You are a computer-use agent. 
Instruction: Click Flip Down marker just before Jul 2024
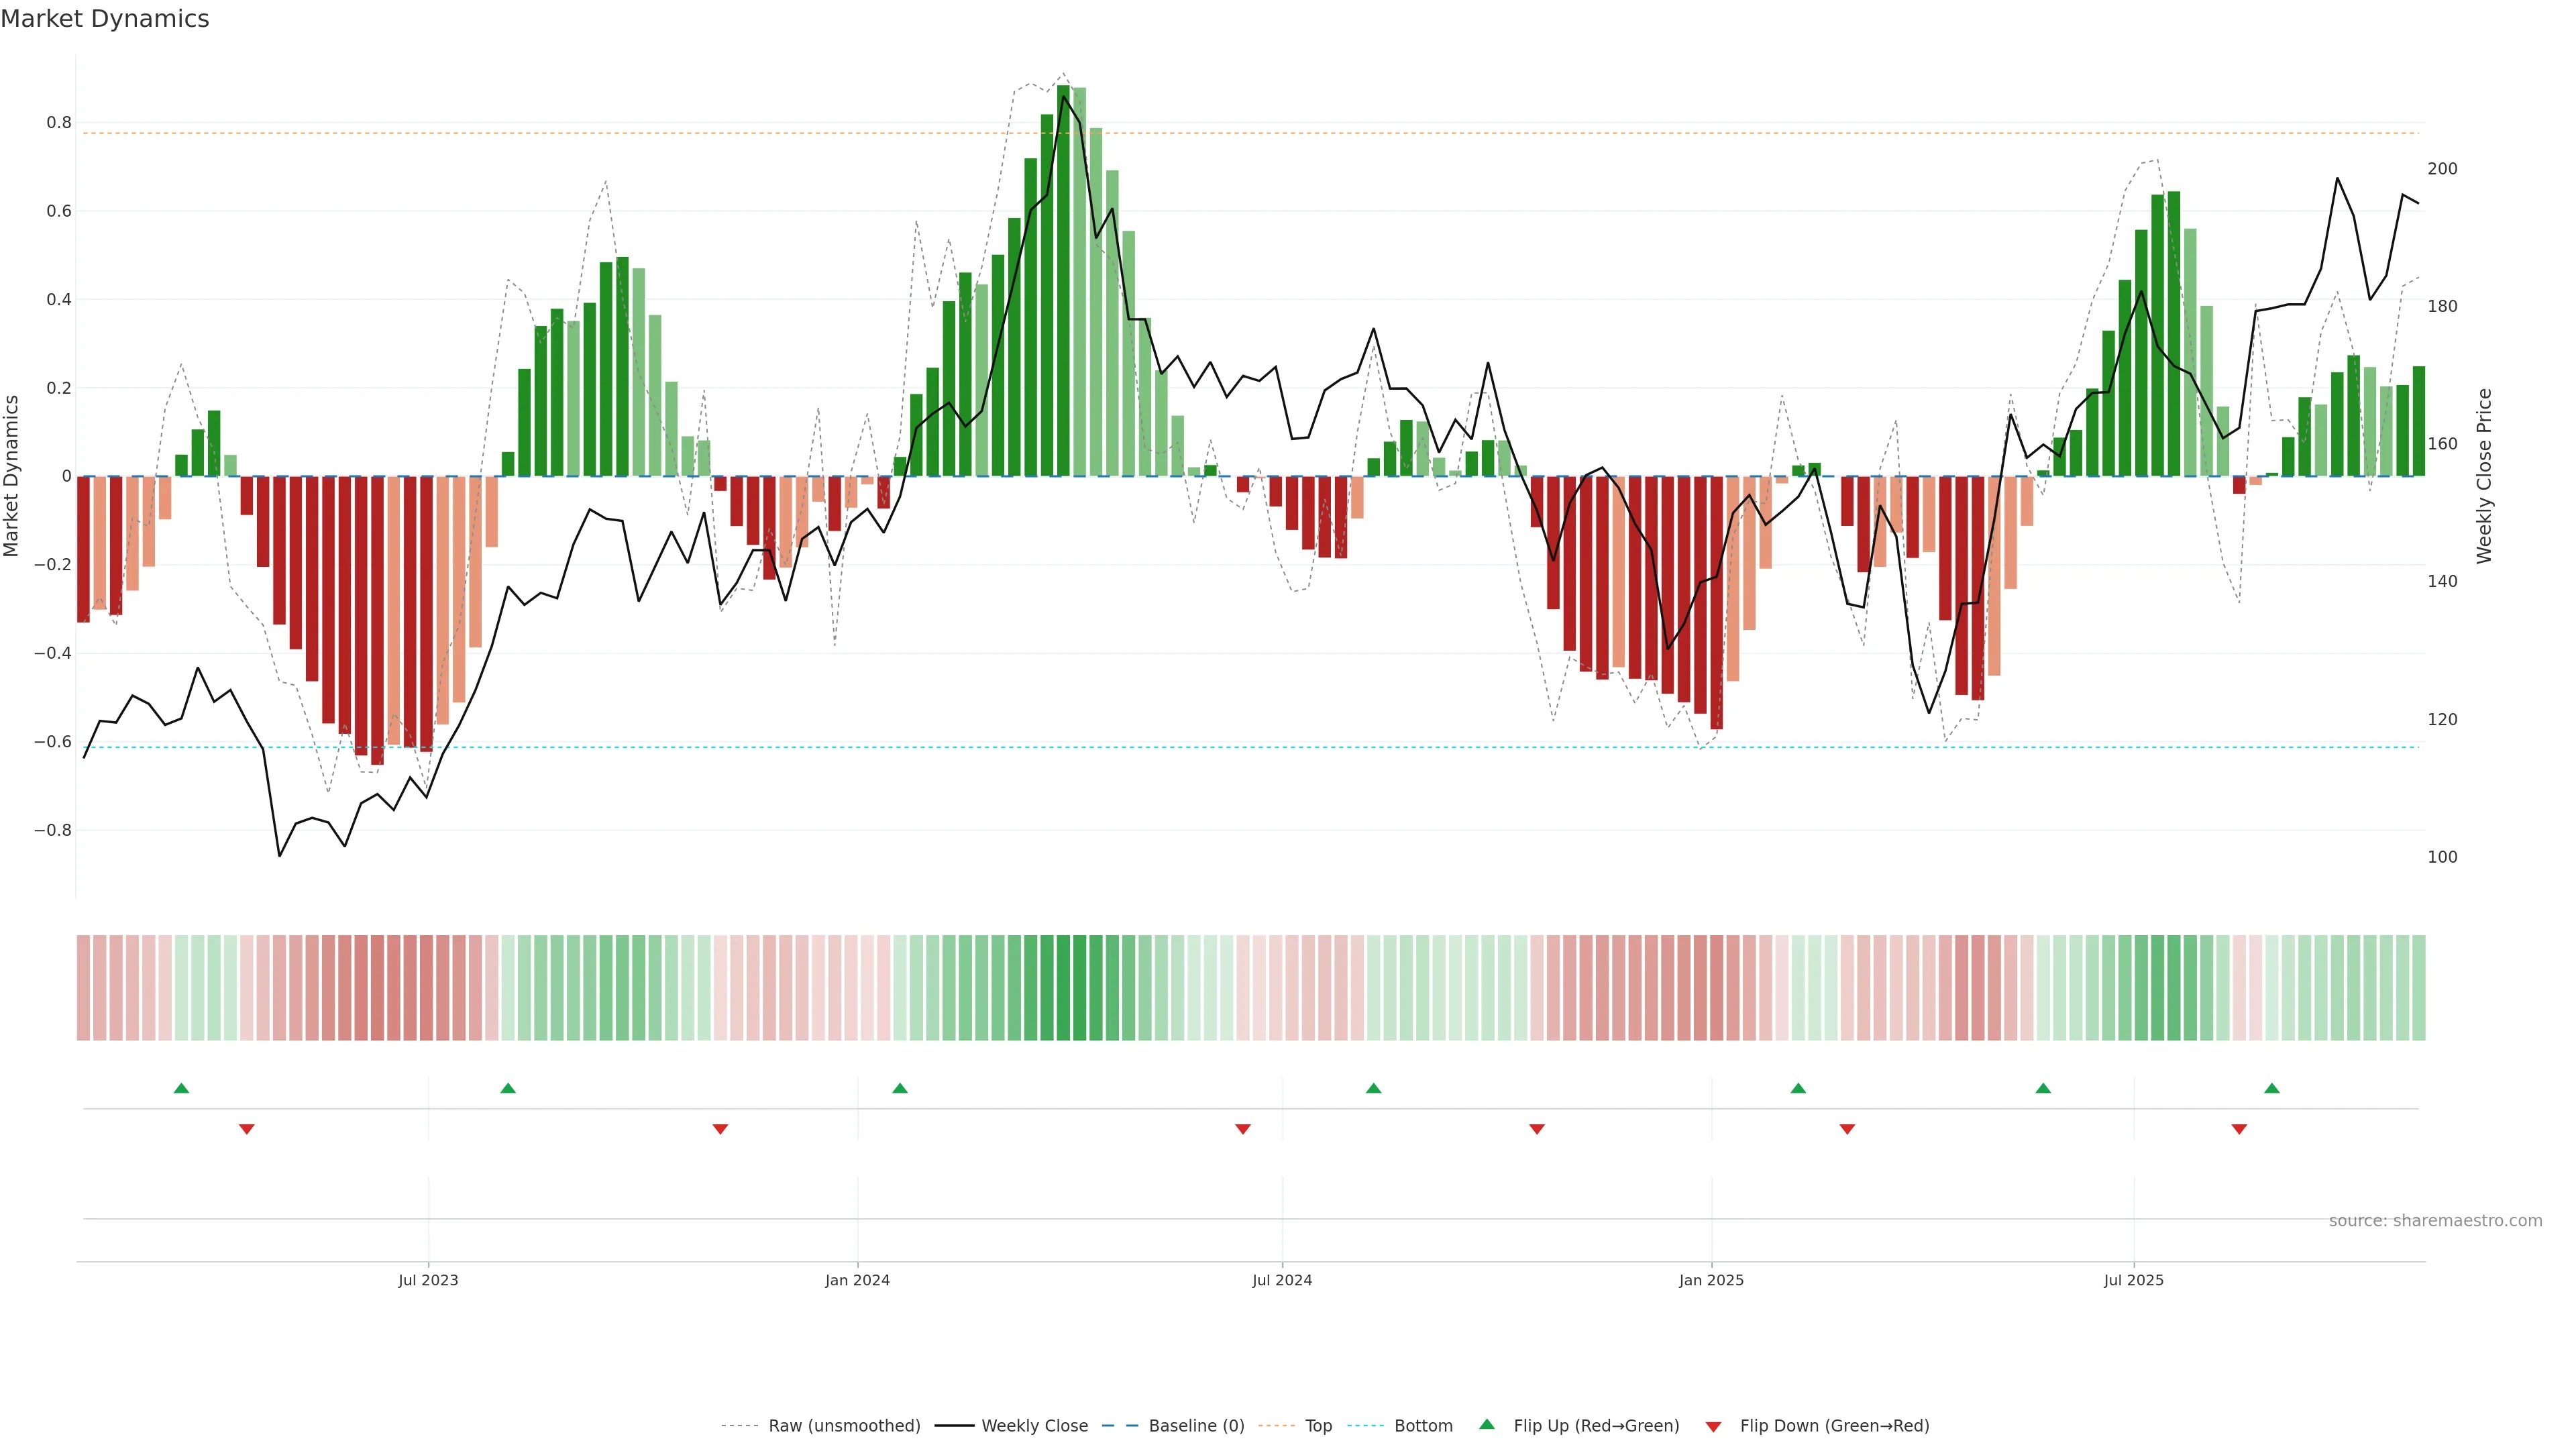click(x=1243, y=1129)
